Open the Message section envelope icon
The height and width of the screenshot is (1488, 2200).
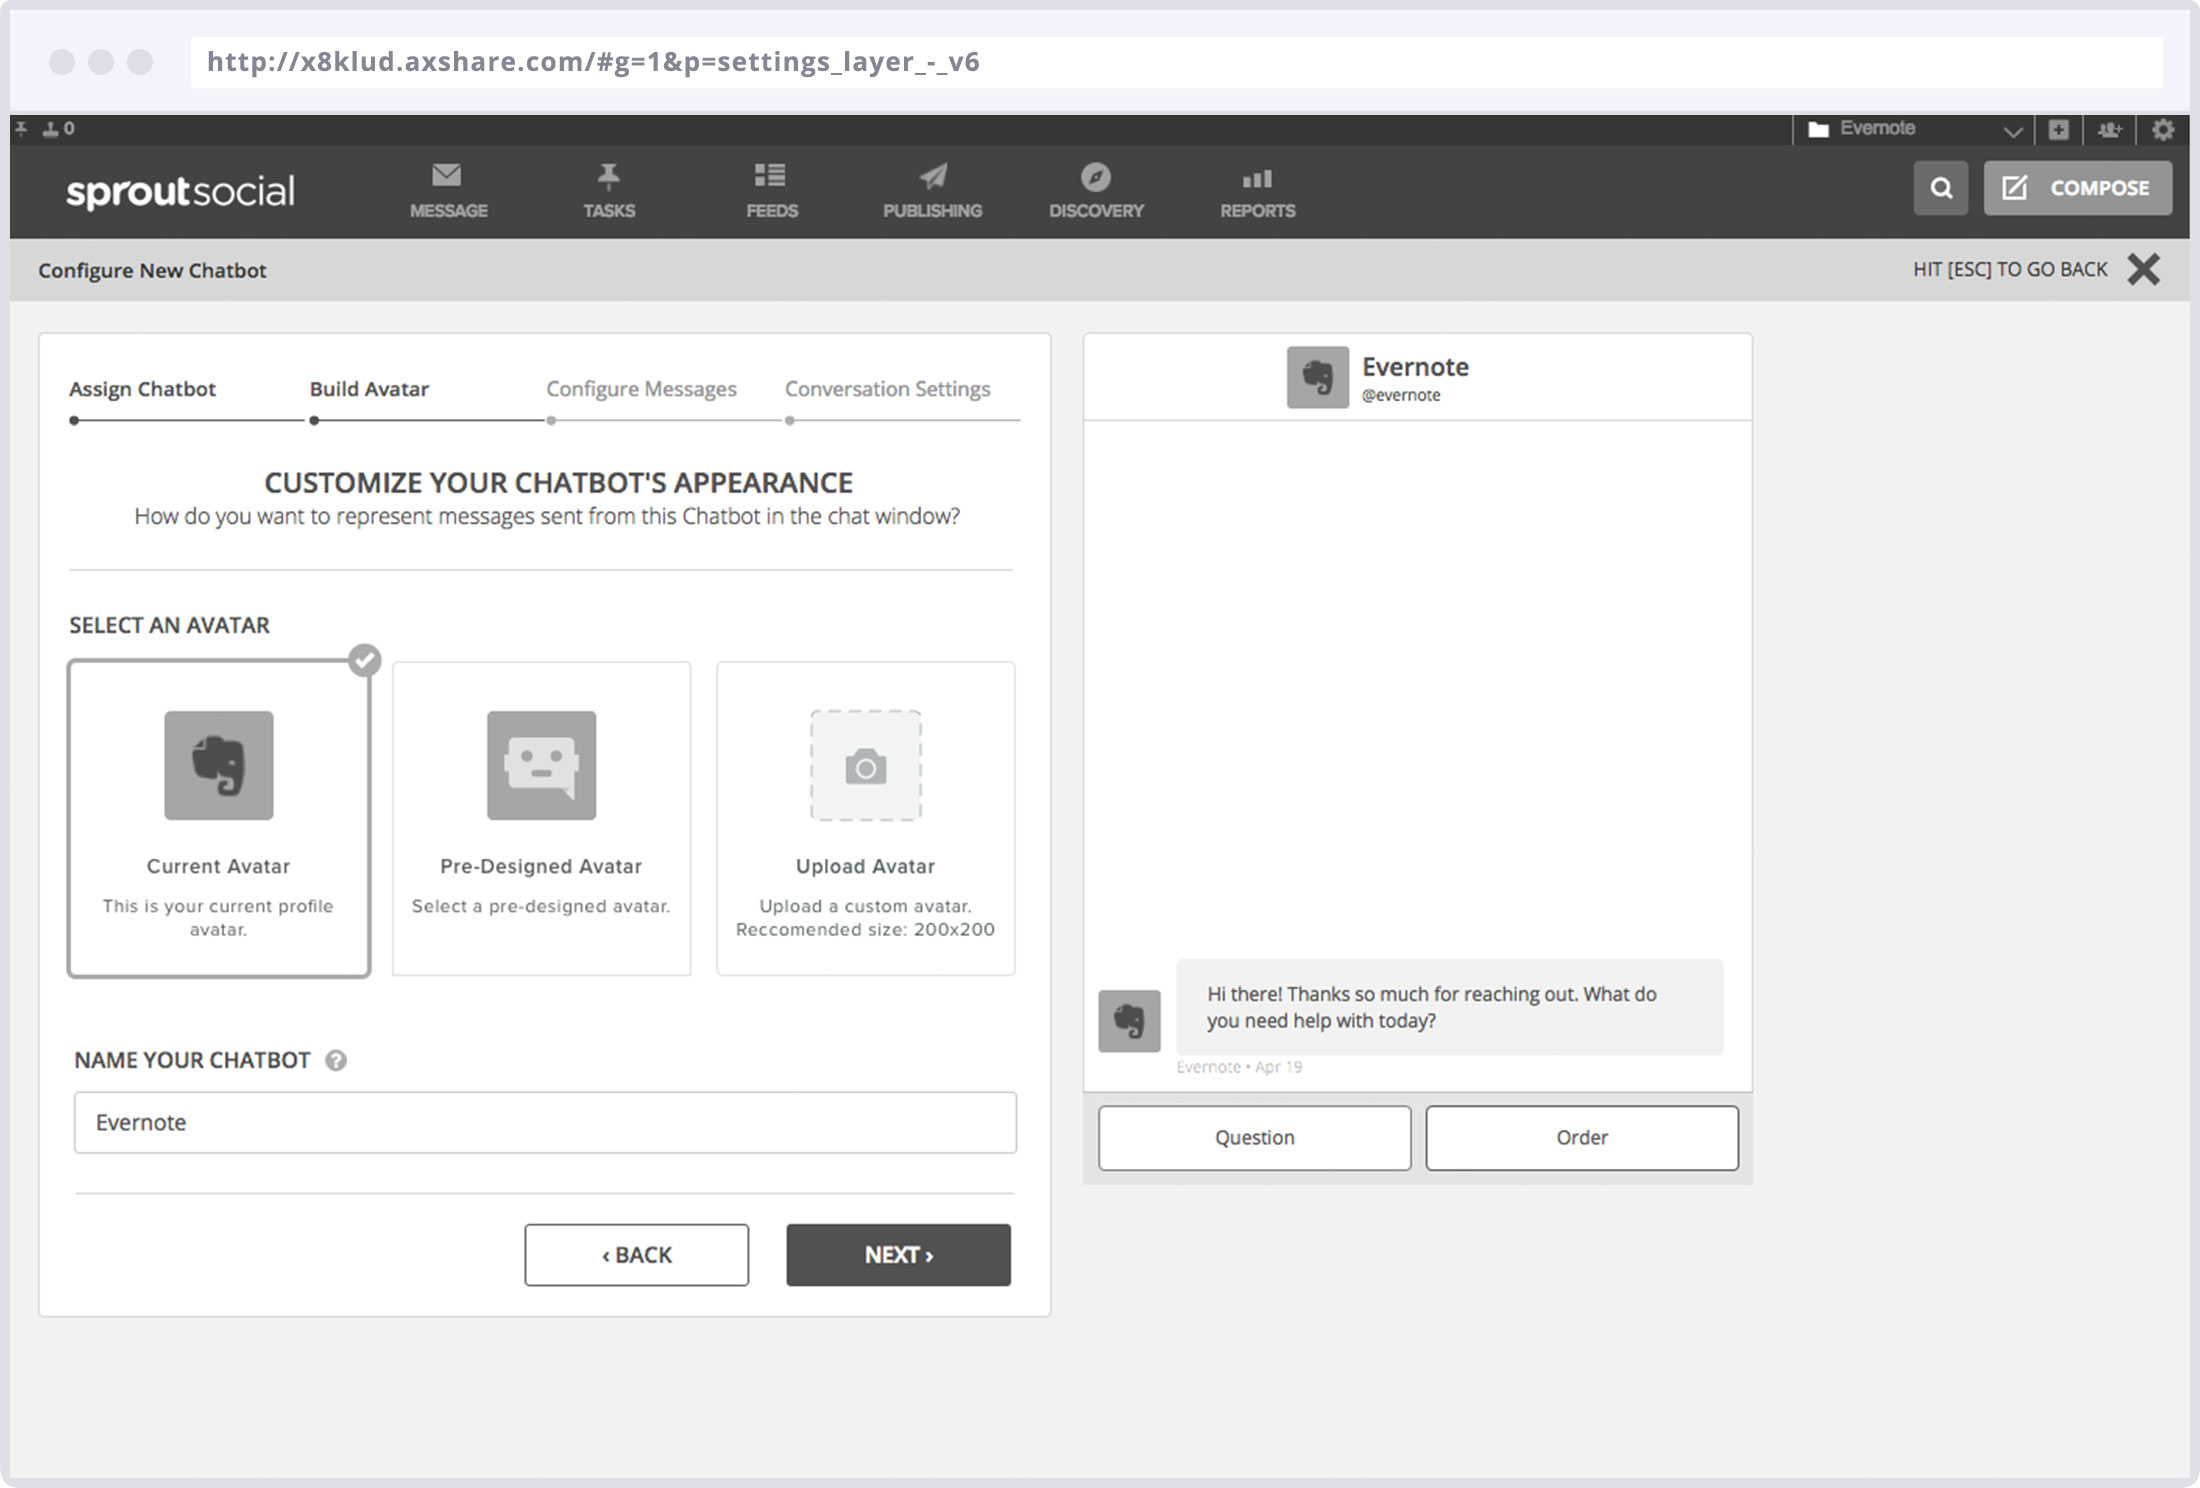447,176
